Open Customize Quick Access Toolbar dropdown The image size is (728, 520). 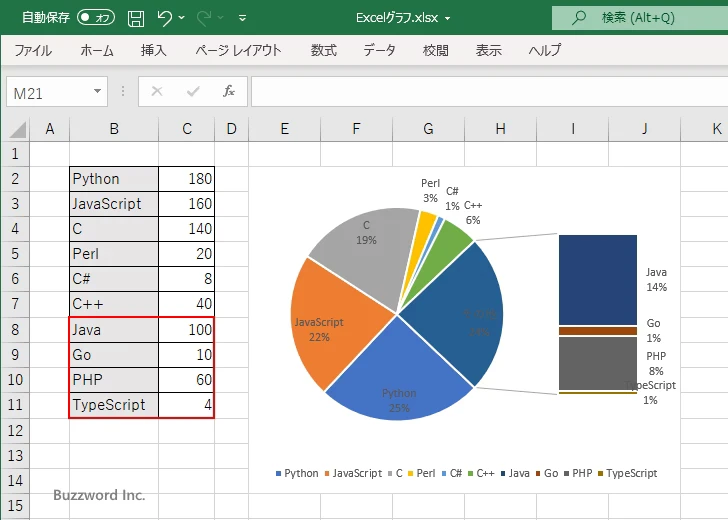(242, 18)
